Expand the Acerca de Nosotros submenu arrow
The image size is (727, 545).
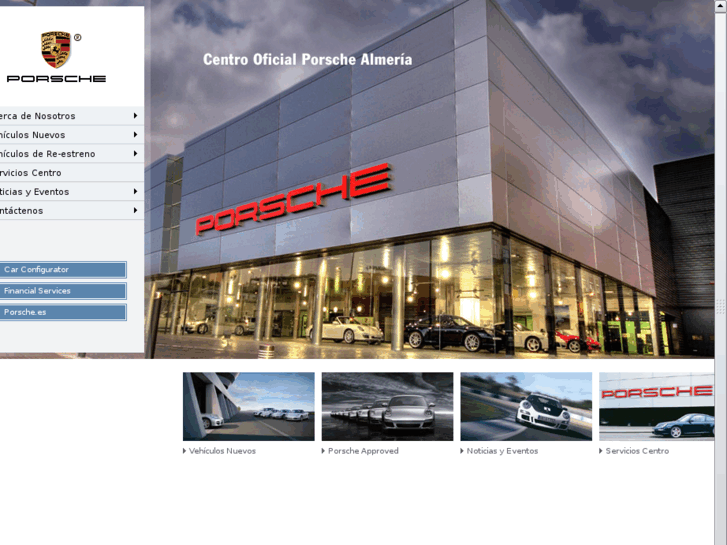click(x=135, y=115)
